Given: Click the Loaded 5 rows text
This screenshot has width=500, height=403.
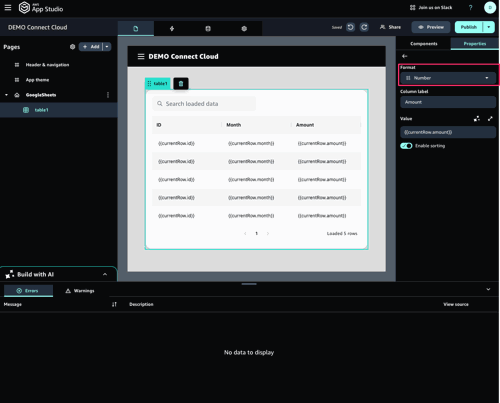Looking at the screenshot, I should (342, 233).
